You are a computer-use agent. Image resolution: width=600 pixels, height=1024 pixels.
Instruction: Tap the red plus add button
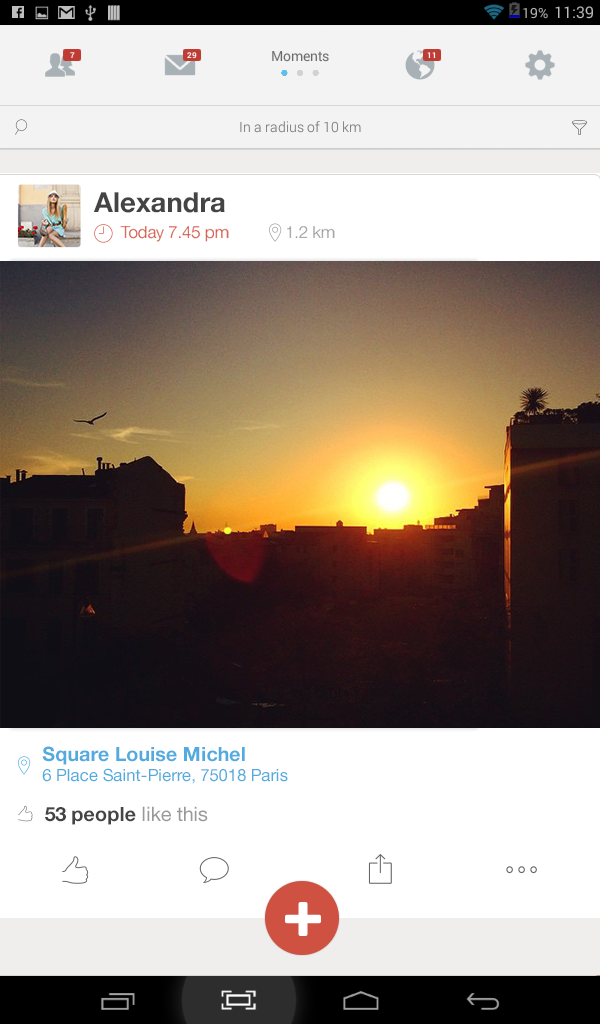(x=302, y=918)
